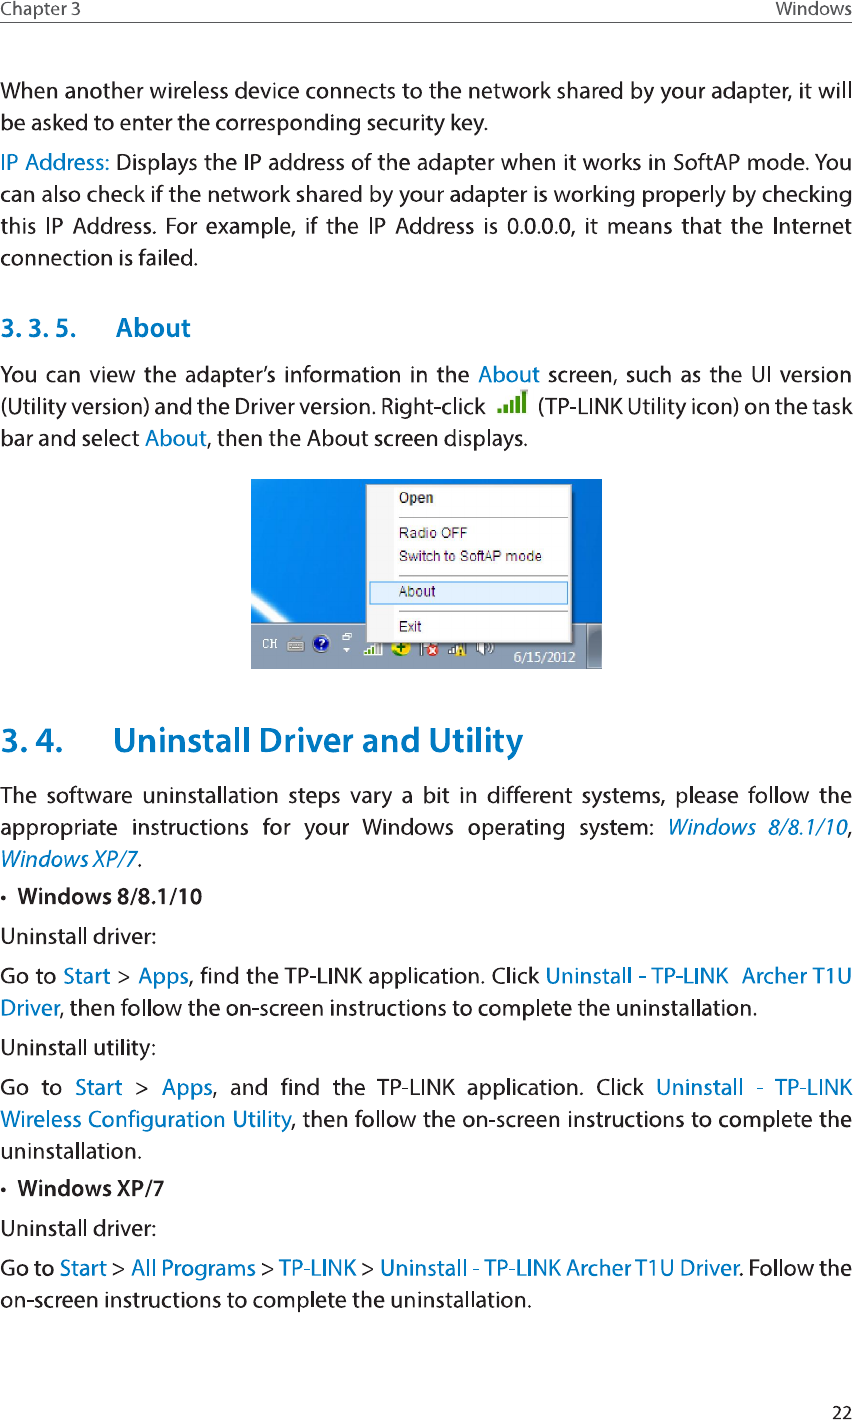Image resolution: width=853 pixels, height=1420 pixels.
Task: Click the inline green TP-LINK Utility icon
Action: click(x=511, y=404)
